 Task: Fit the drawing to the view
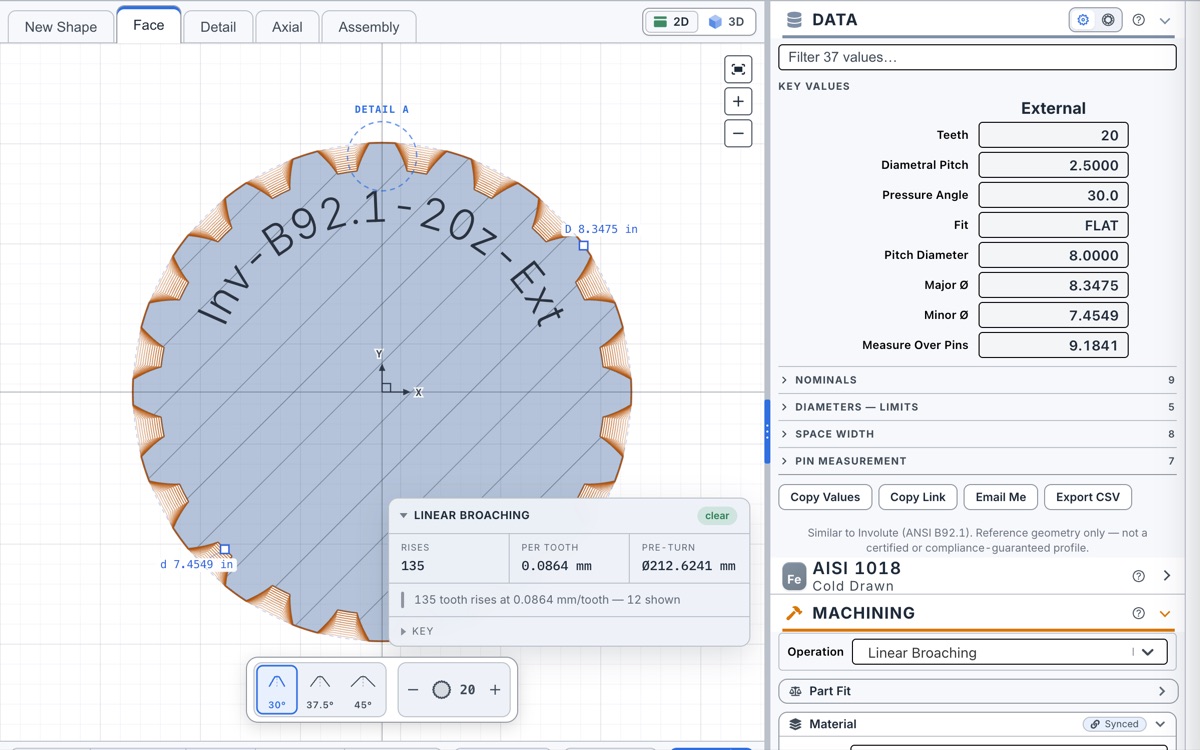(738, 69)
